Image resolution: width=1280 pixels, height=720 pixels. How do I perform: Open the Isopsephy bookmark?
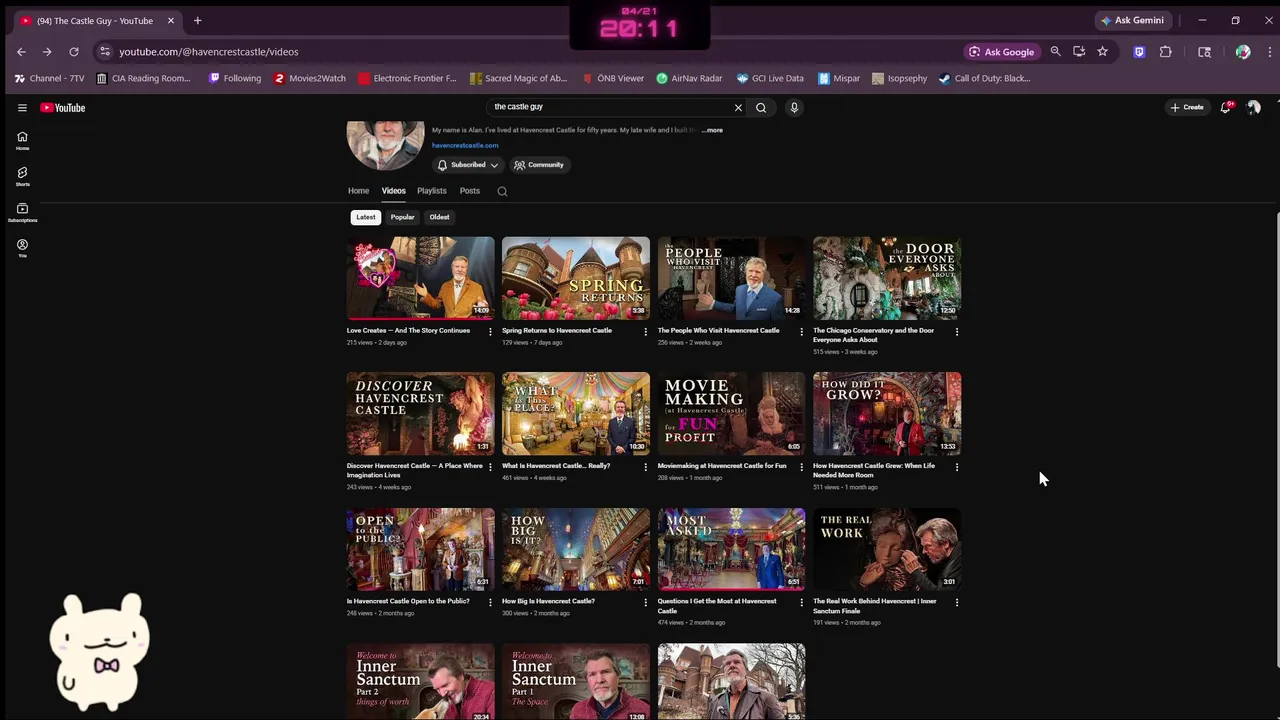pyautogui.click(x=899, y=78)
